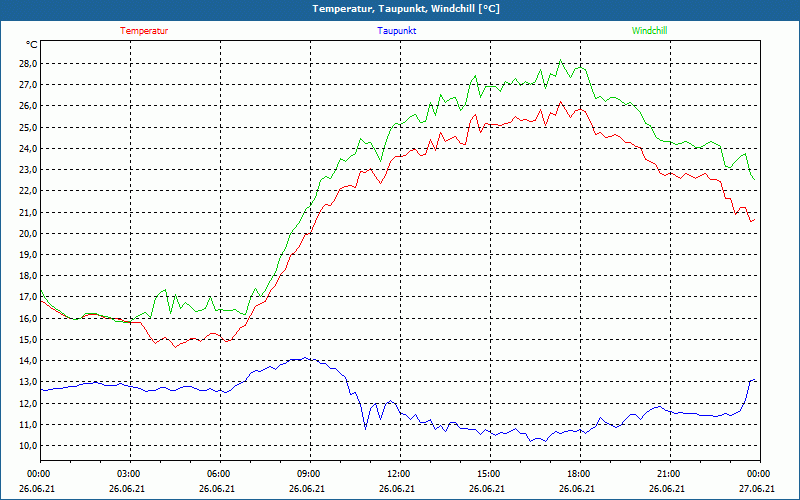This screenshot has width=800, height=500.
Task: Click the 22,0 y-axis value
Action: (28, 191)
